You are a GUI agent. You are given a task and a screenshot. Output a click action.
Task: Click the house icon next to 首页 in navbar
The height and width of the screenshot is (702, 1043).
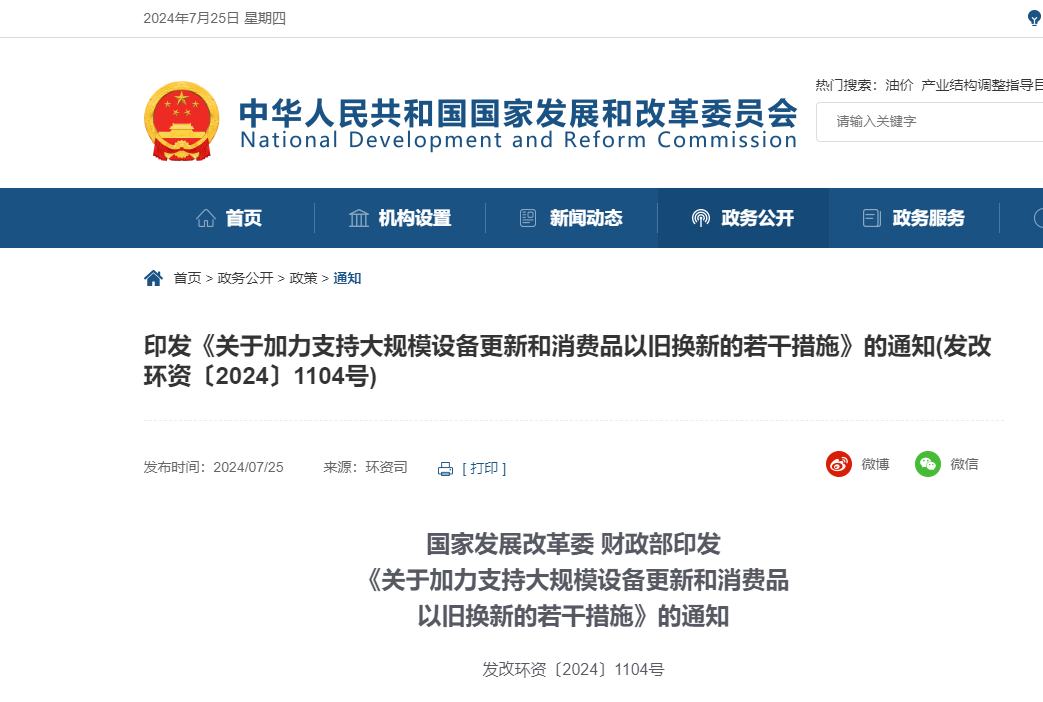click(x=206, y=218)
